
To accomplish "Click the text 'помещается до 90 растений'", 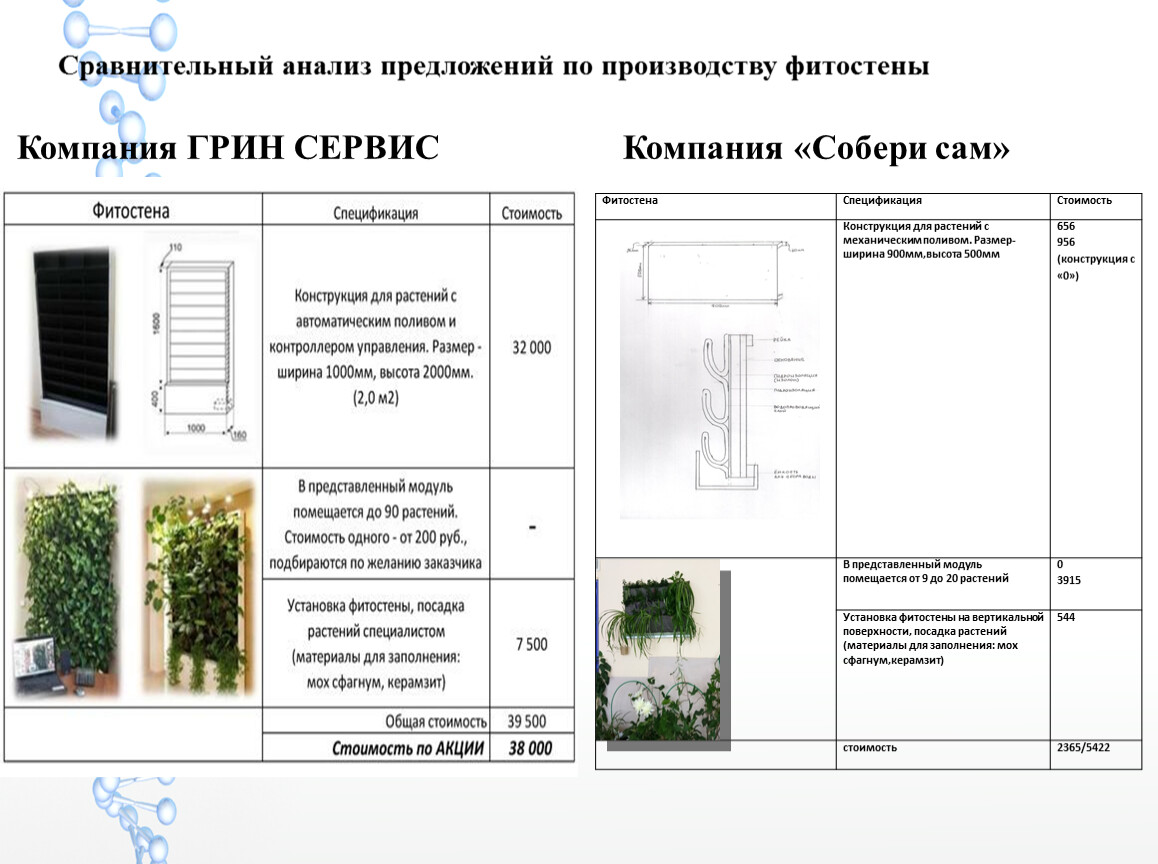I will pyautogui.click(x=375, y=512).
